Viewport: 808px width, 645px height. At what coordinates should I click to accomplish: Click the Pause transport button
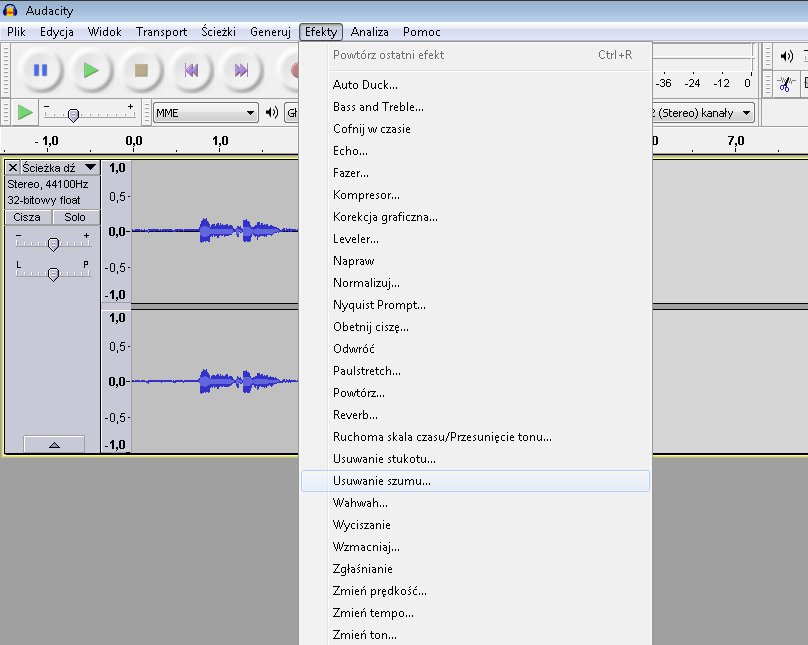tap(40, 70)
